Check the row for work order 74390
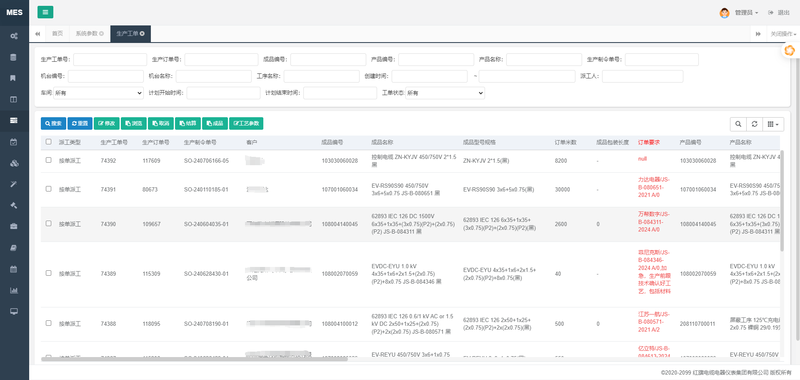Image resolution: width=800 pixels, height=380 pixels. (x=48, y=223)
